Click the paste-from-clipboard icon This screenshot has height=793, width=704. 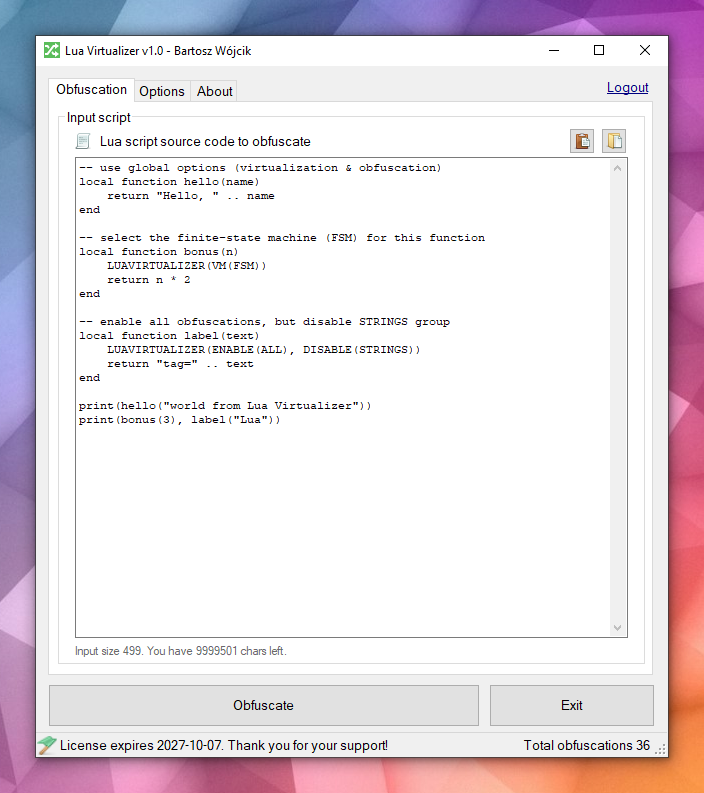coord(582,141)
